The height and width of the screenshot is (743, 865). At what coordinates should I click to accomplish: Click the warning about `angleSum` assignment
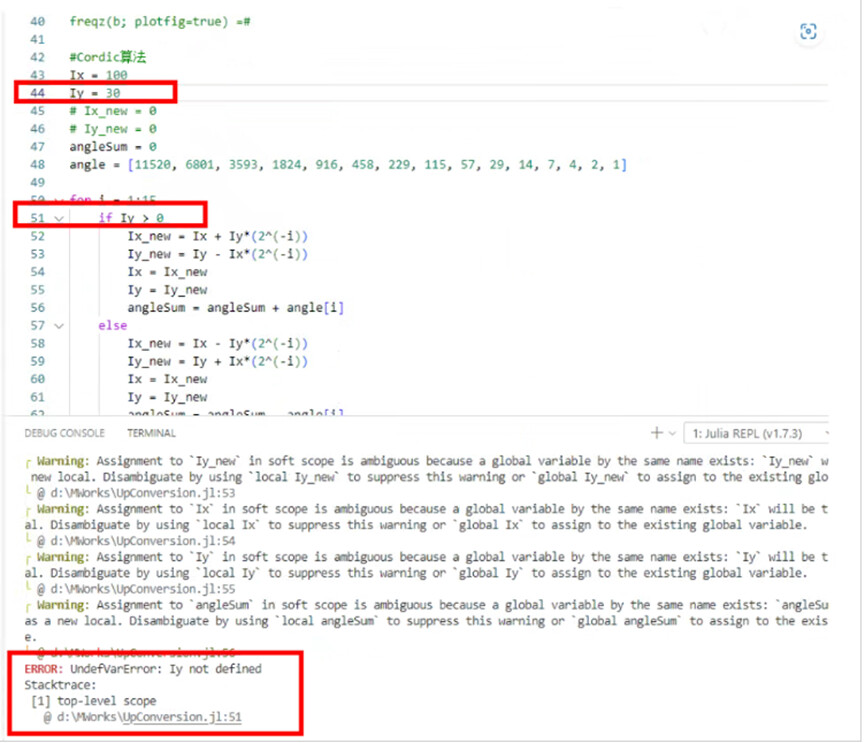(x=426, y=621)
